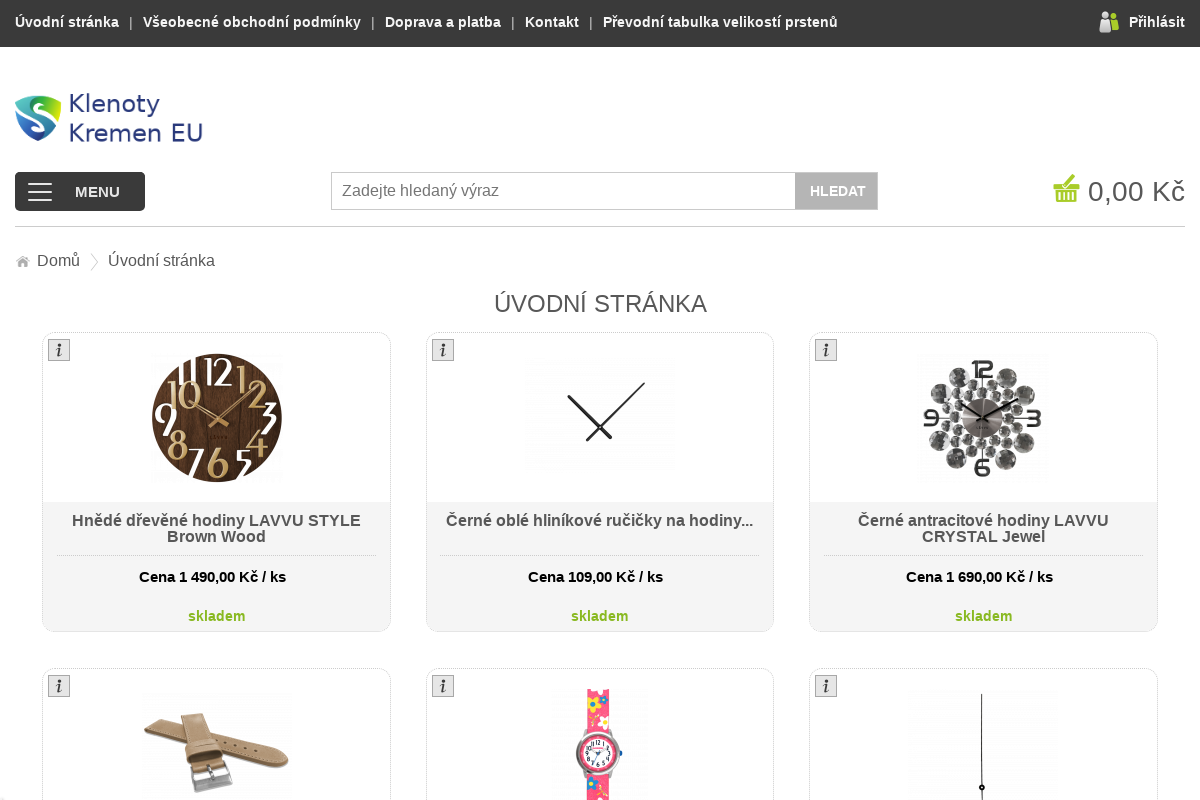The image size is (1200, 800).
Task: Open the Všeobecné obchodní podmínky page
Action: [x=251, y=21]
